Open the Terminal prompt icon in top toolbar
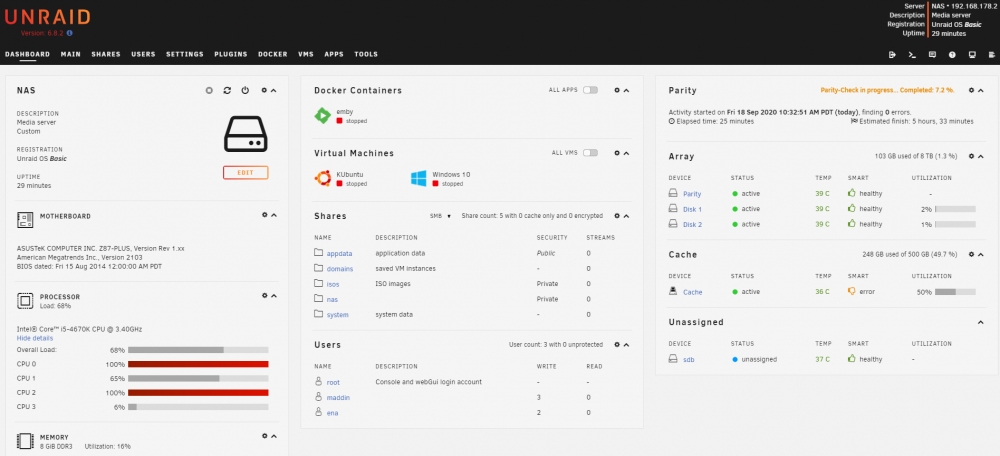The image size is (1000, 456). click(x=913, y=55)
